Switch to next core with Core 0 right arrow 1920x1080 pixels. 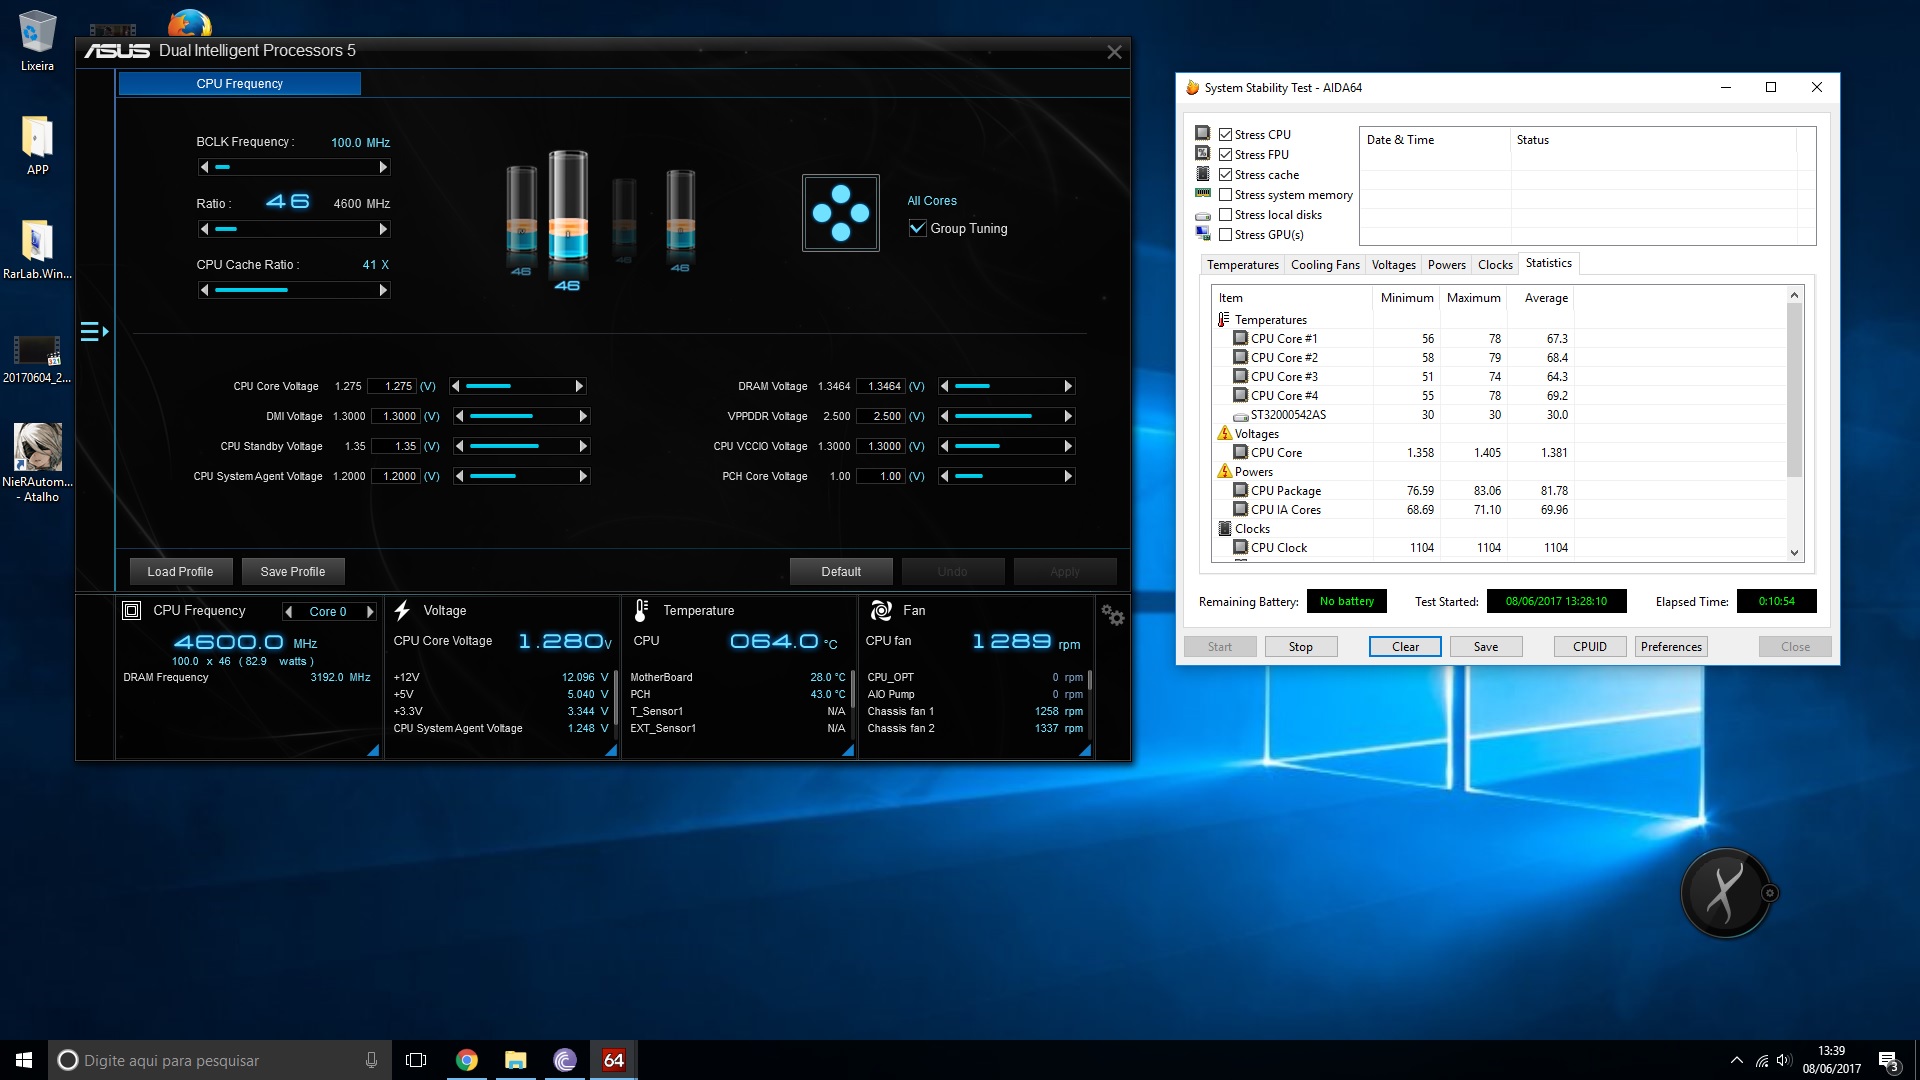click(x=370, y=611)
